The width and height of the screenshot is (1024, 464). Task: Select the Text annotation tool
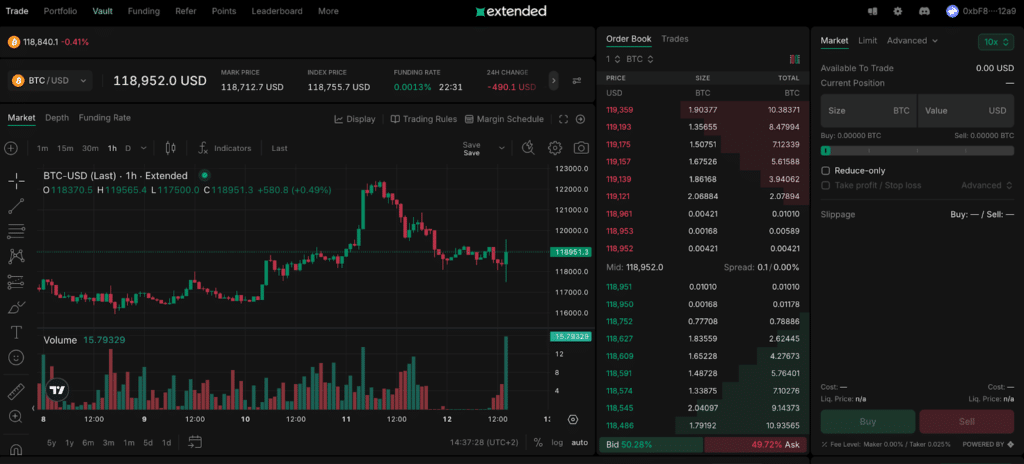click(x=16, y=332)
